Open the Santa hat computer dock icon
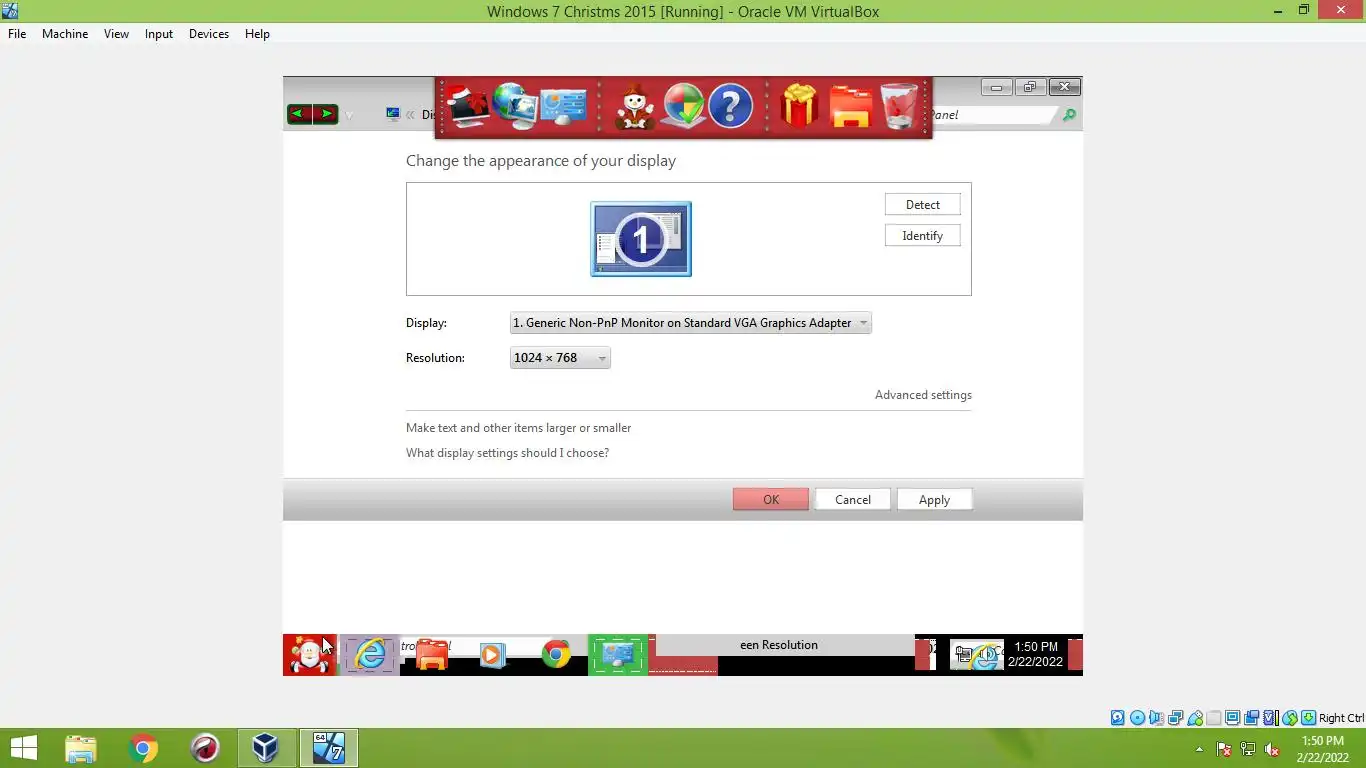The height and width of the screenshot is (768, 1366). tap(467, 106)
